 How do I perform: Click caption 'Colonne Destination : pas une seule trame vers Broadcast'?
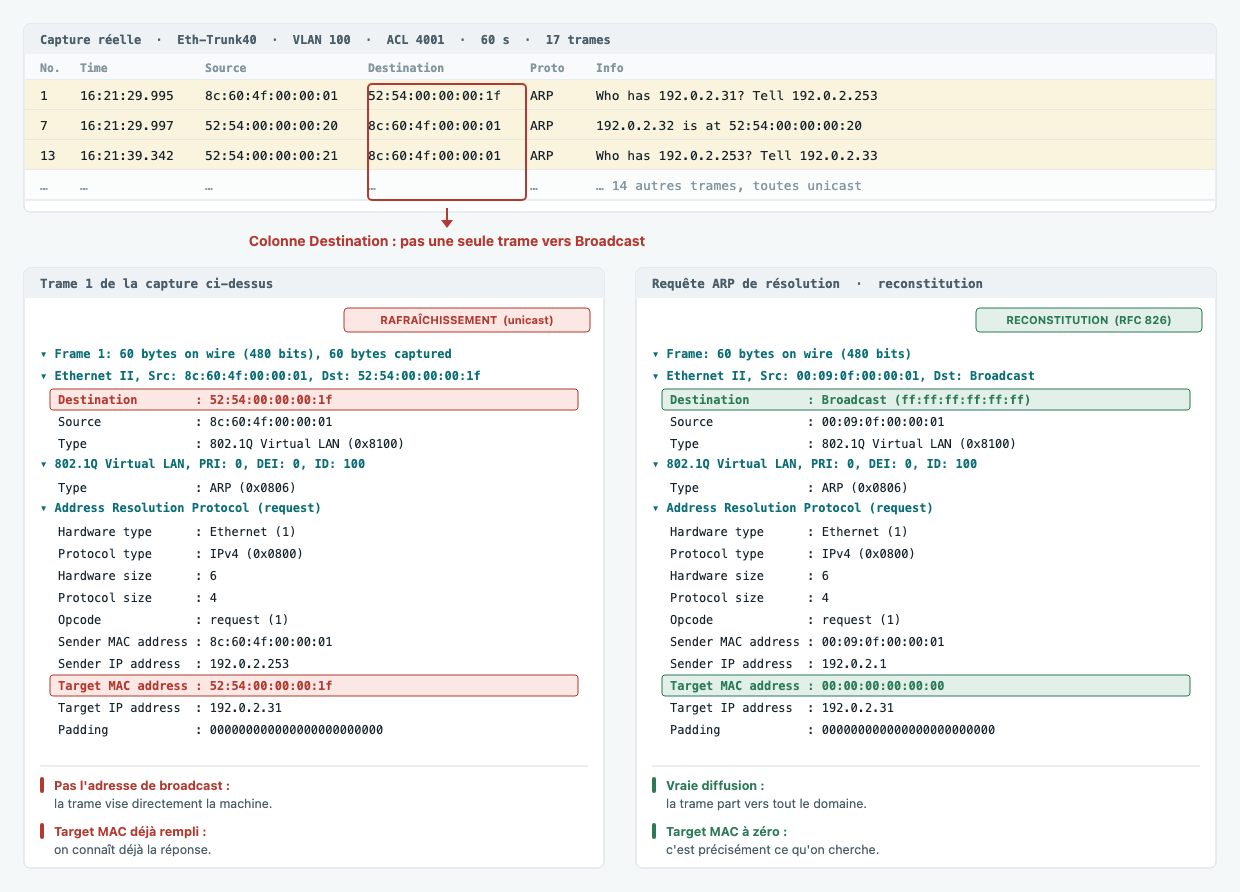[447, 241]
